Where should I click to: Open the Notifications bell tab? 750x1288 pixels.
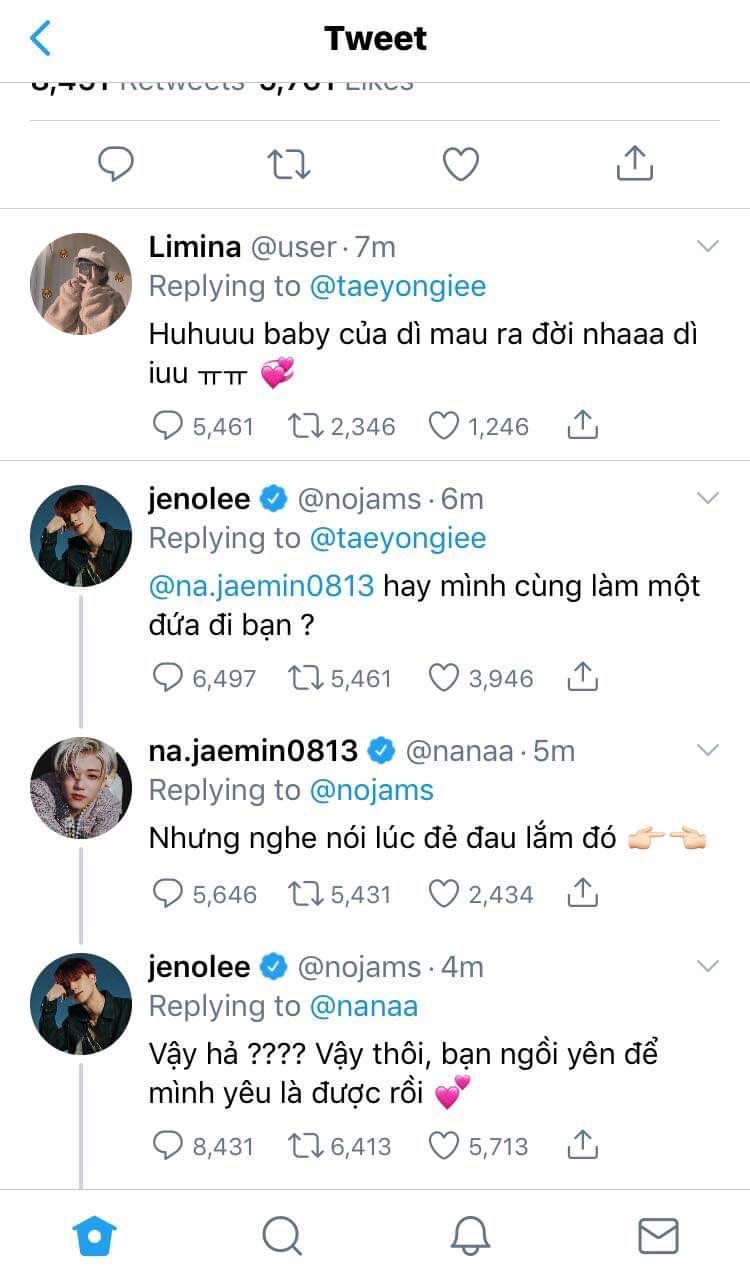click(x=470, y=1236)
